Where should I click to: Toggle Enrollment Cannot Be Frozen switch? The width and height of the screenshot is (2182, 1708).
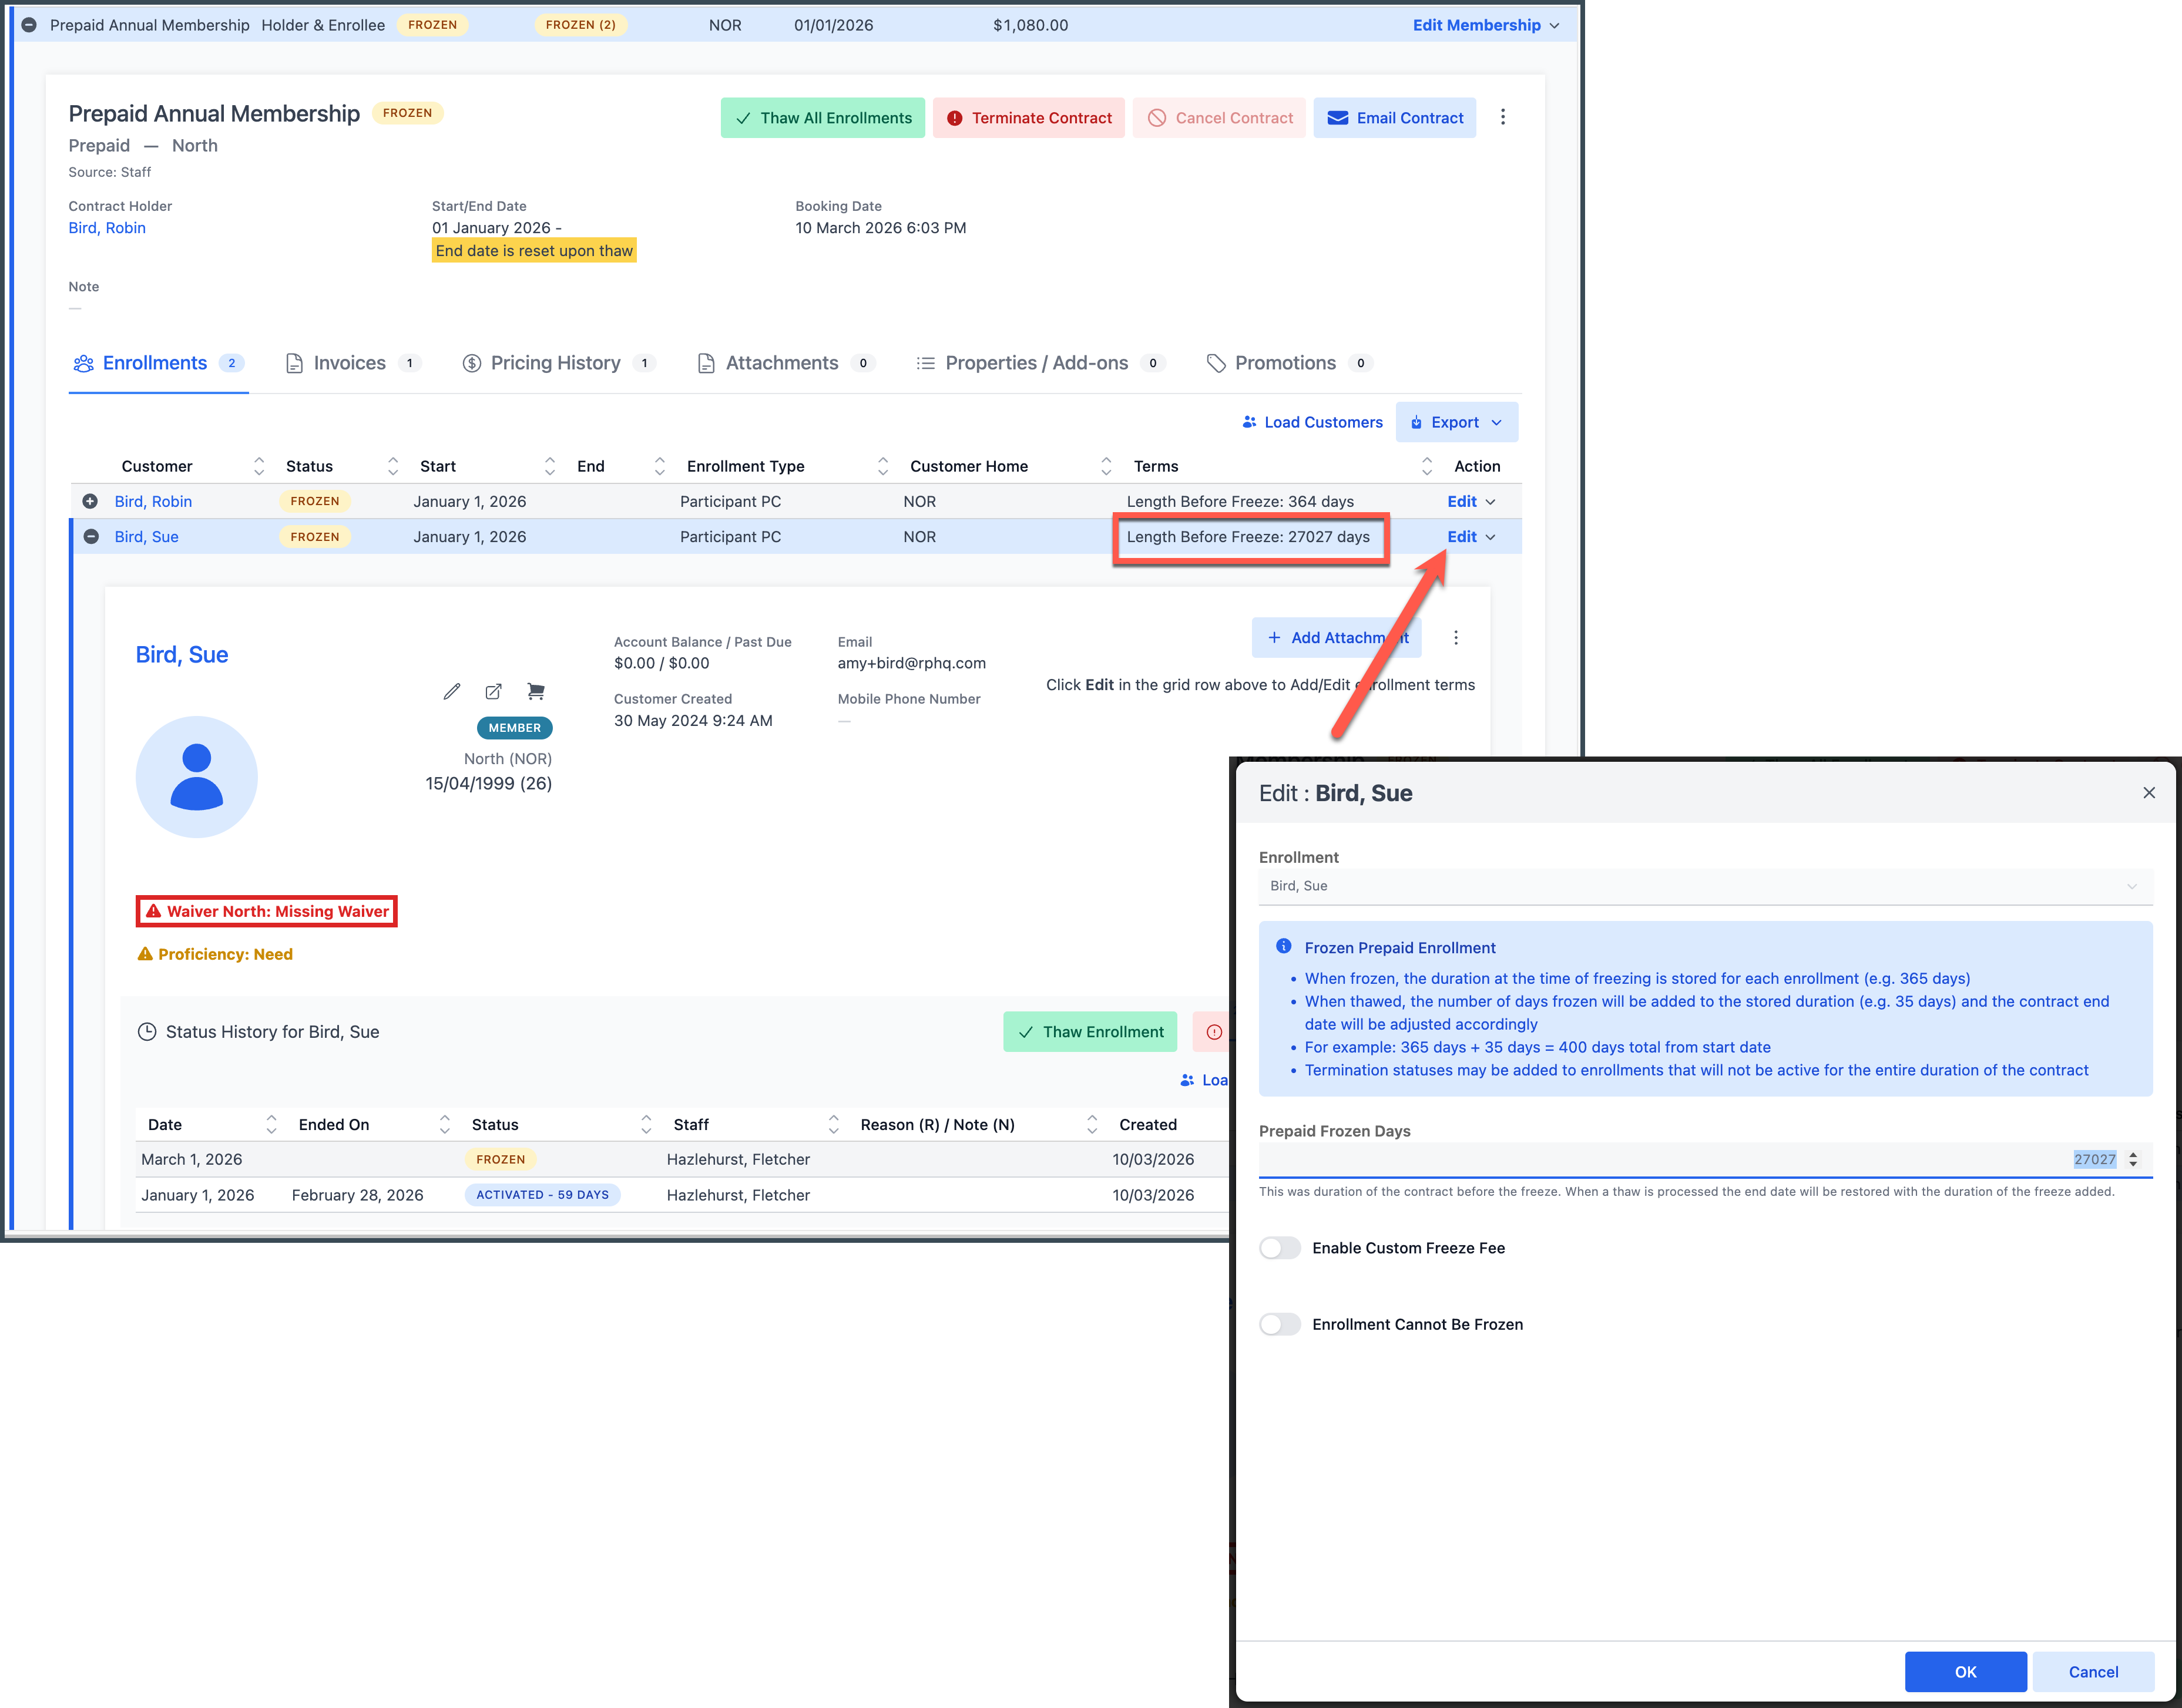pyautogui.click(x=1279, y=1324)
